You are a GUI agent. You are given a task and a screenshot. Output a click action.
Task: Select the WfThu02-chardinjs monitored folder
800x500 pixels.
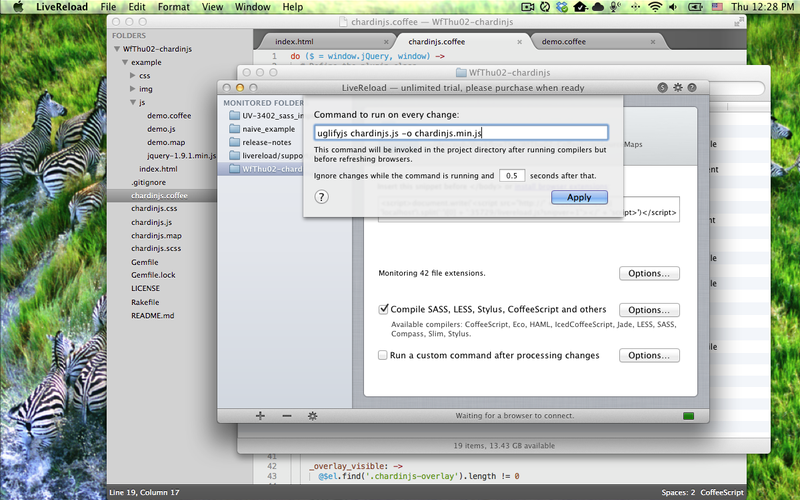point(260,169)
